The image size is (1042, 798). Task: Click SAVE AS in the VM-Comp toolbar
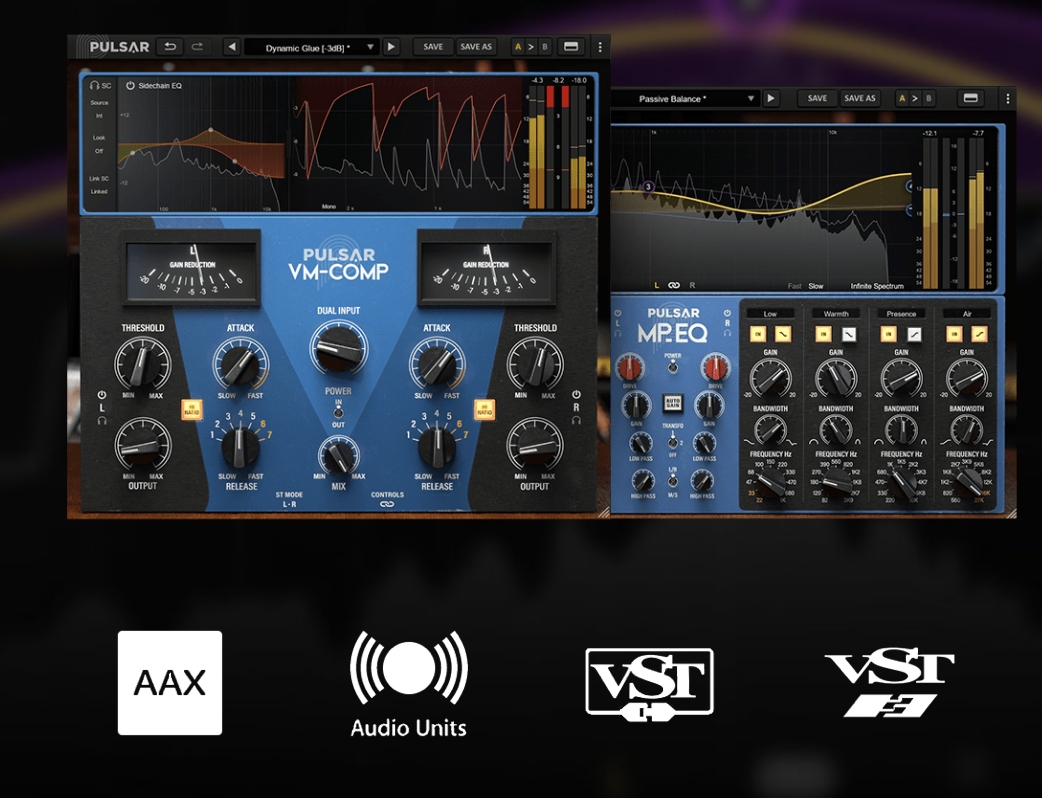[476, 47]
